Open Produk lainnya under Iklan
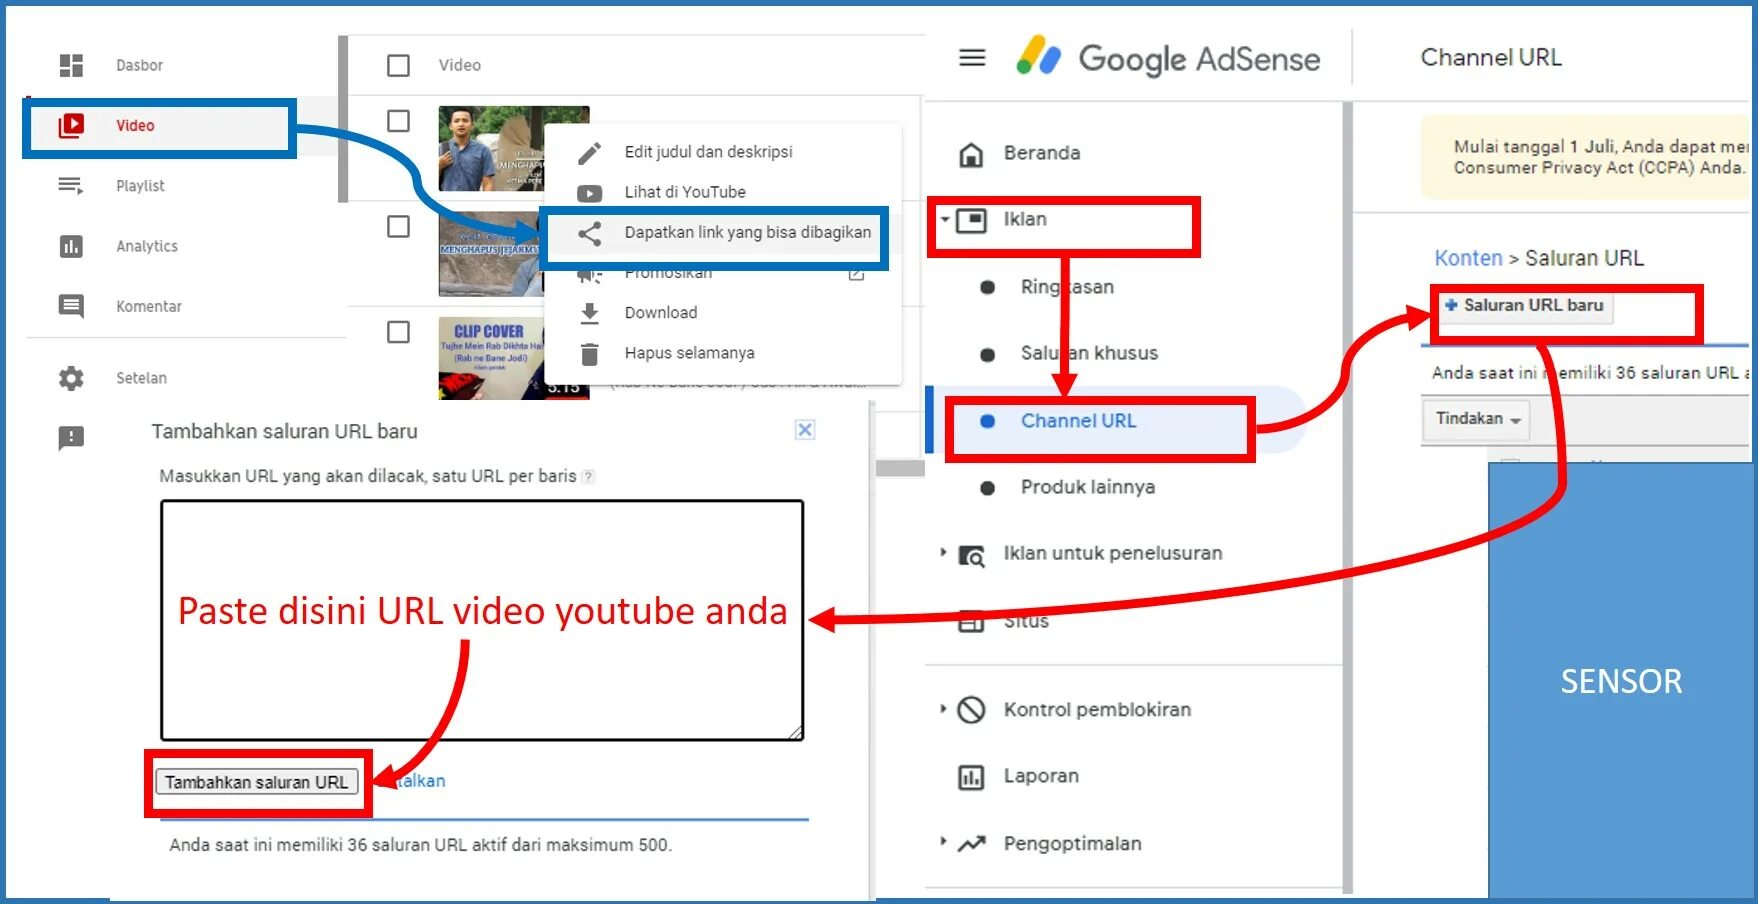The image size is (1758, 904). [1088, 487]
